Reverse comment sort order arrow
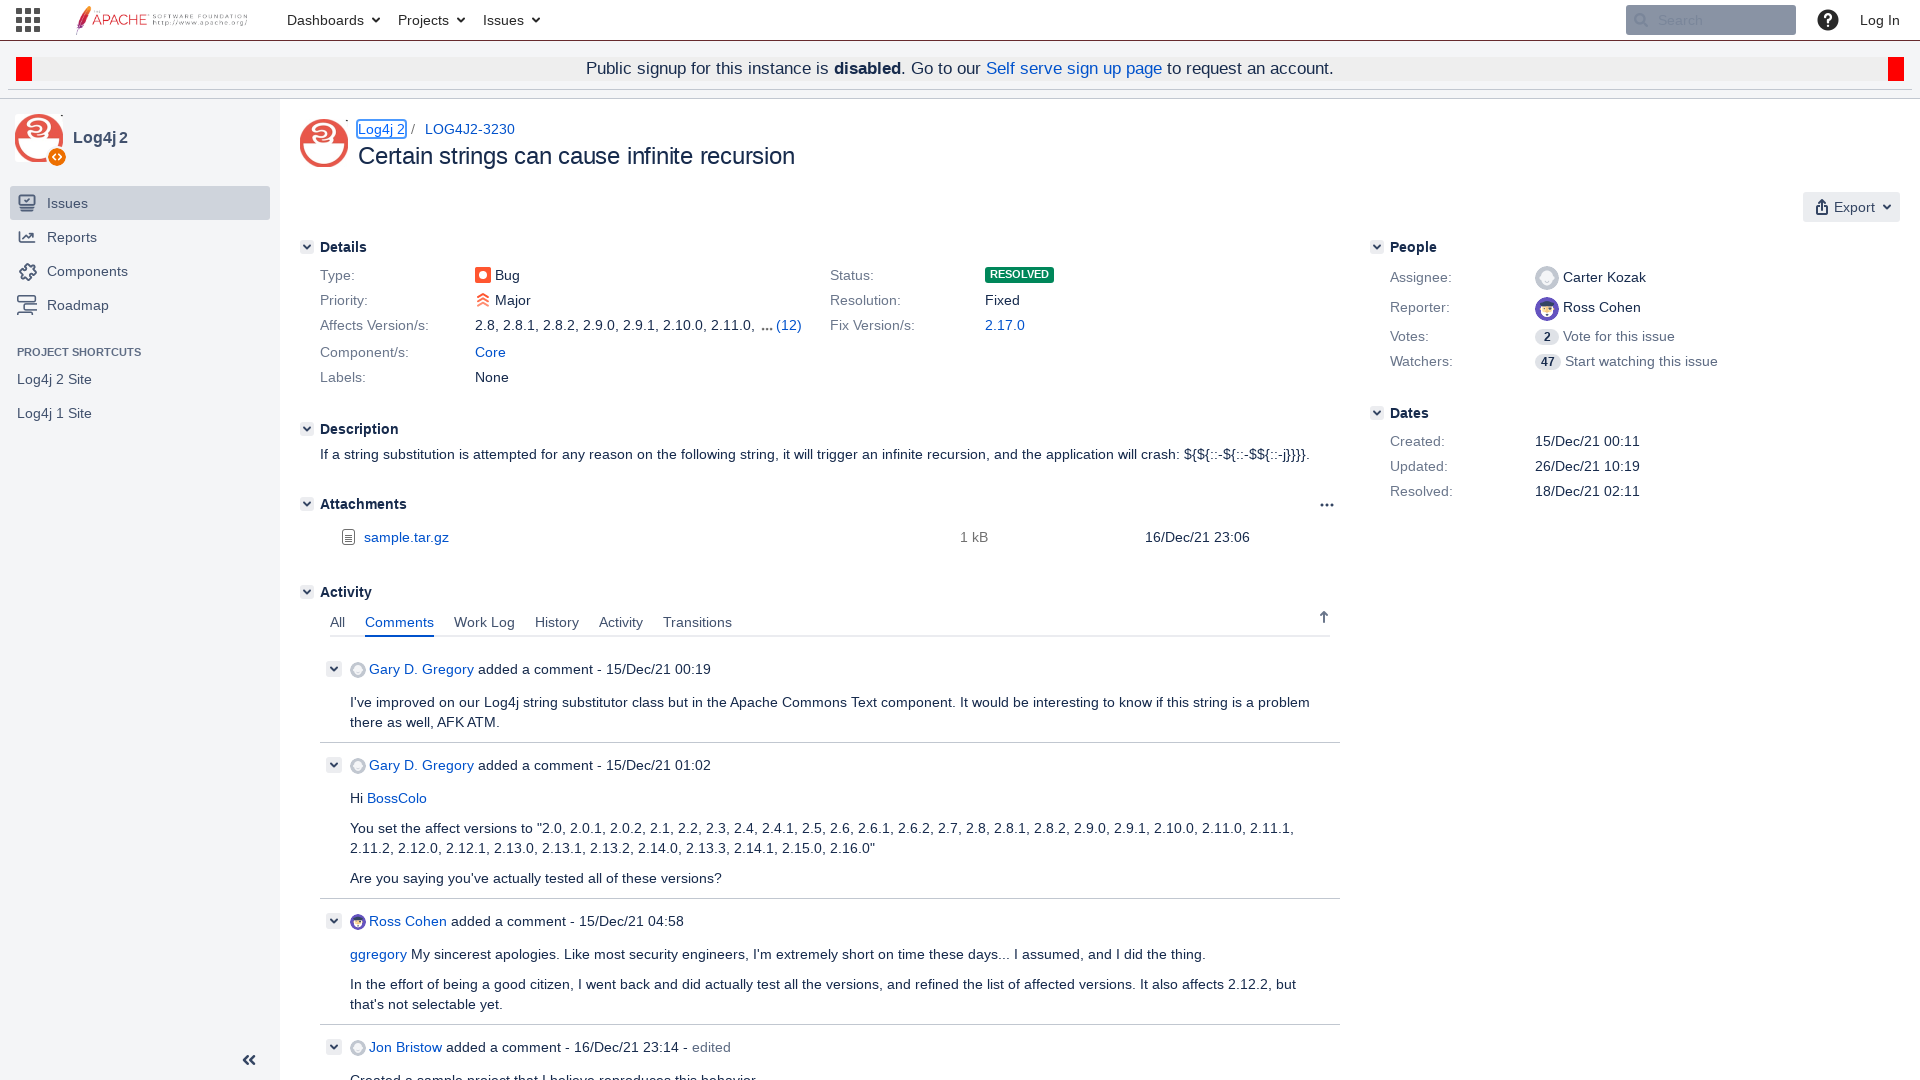The width and height of the screenshot is (1920, 1080). 1324,617
